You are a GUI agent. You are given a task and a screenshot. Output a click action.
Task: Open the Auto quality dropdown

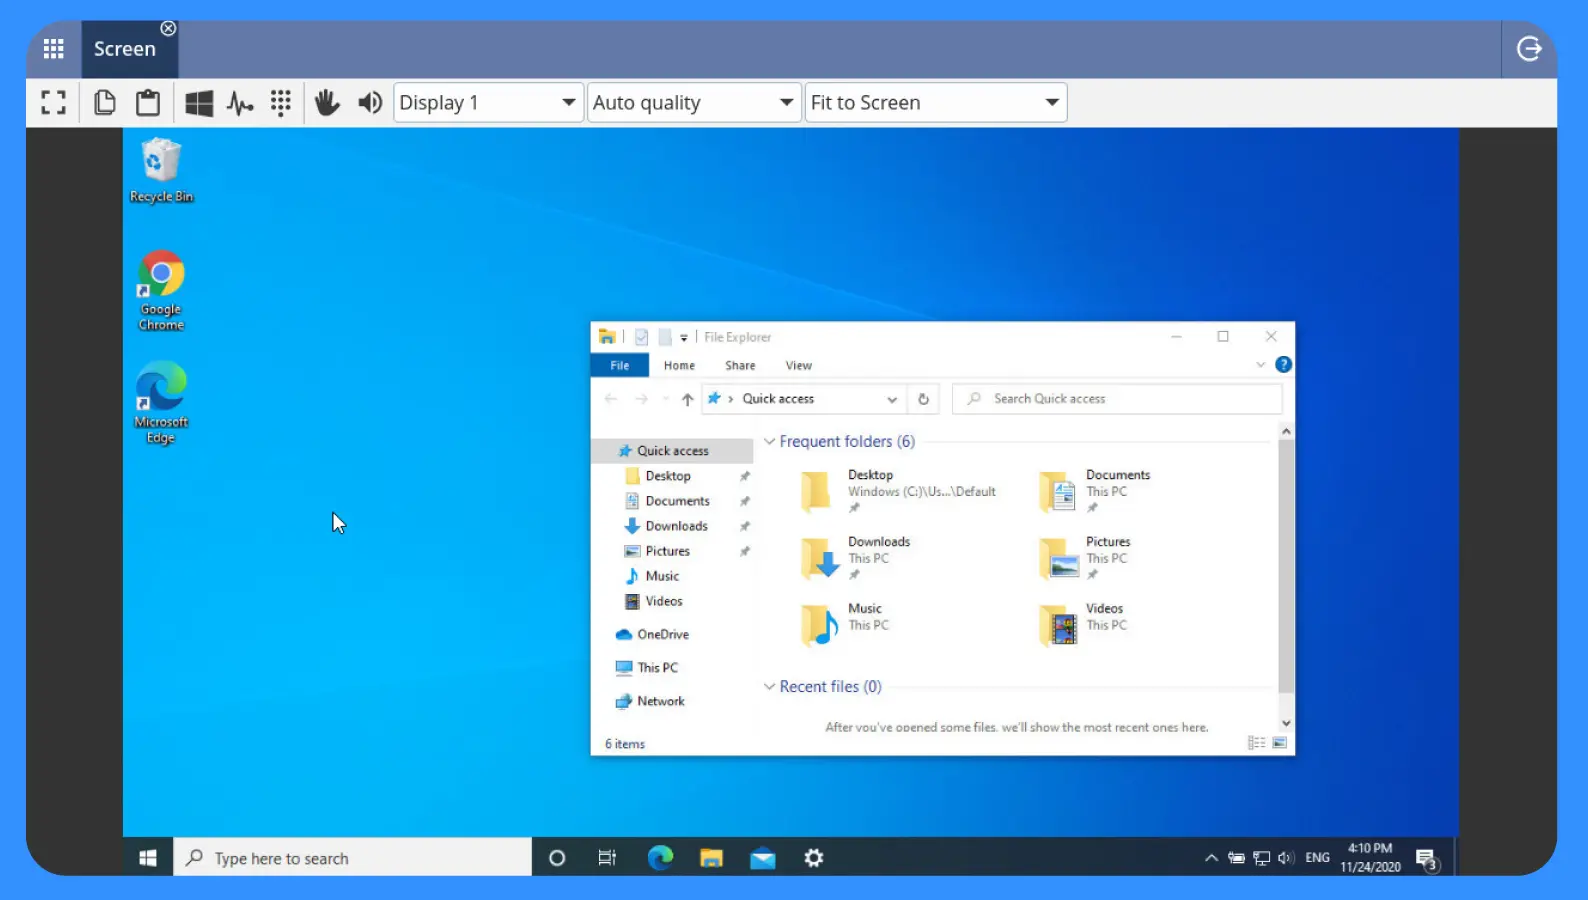click(694, 102)
